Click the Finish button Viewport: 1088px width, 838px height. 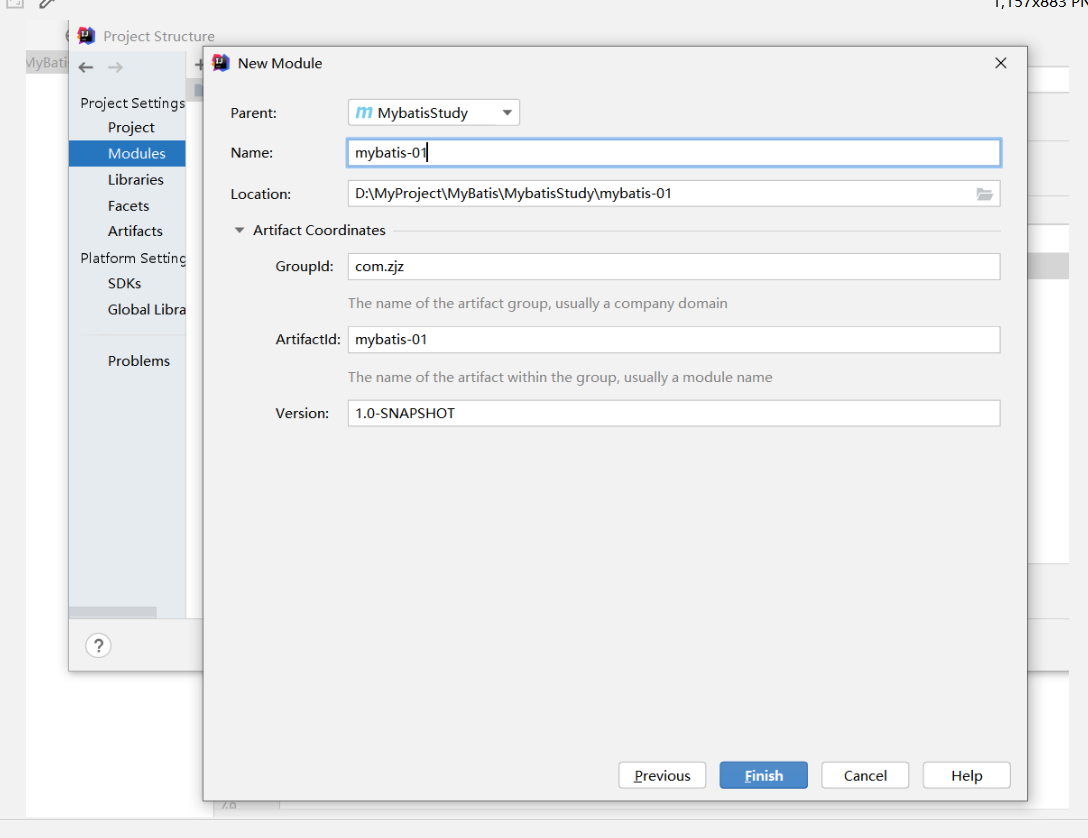[x=763, y=775]
